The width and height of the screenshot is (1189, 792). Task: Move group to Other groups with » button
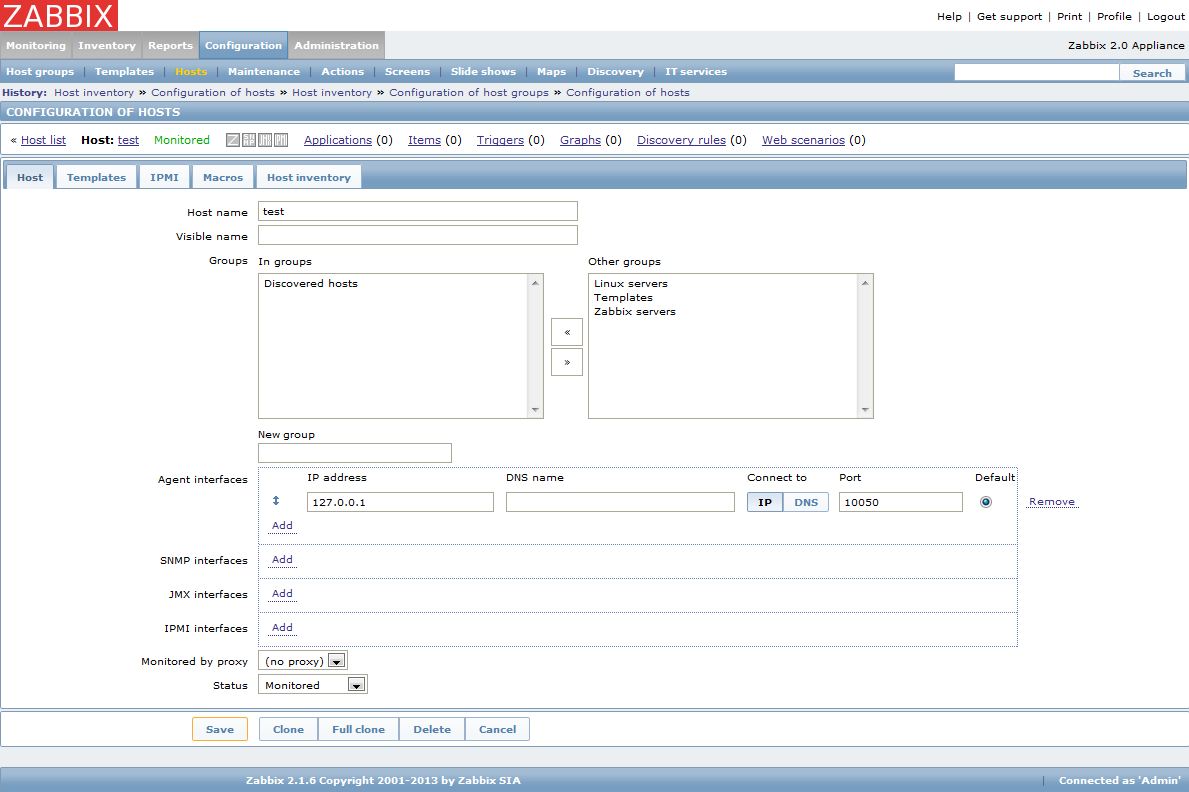(566, 363)
